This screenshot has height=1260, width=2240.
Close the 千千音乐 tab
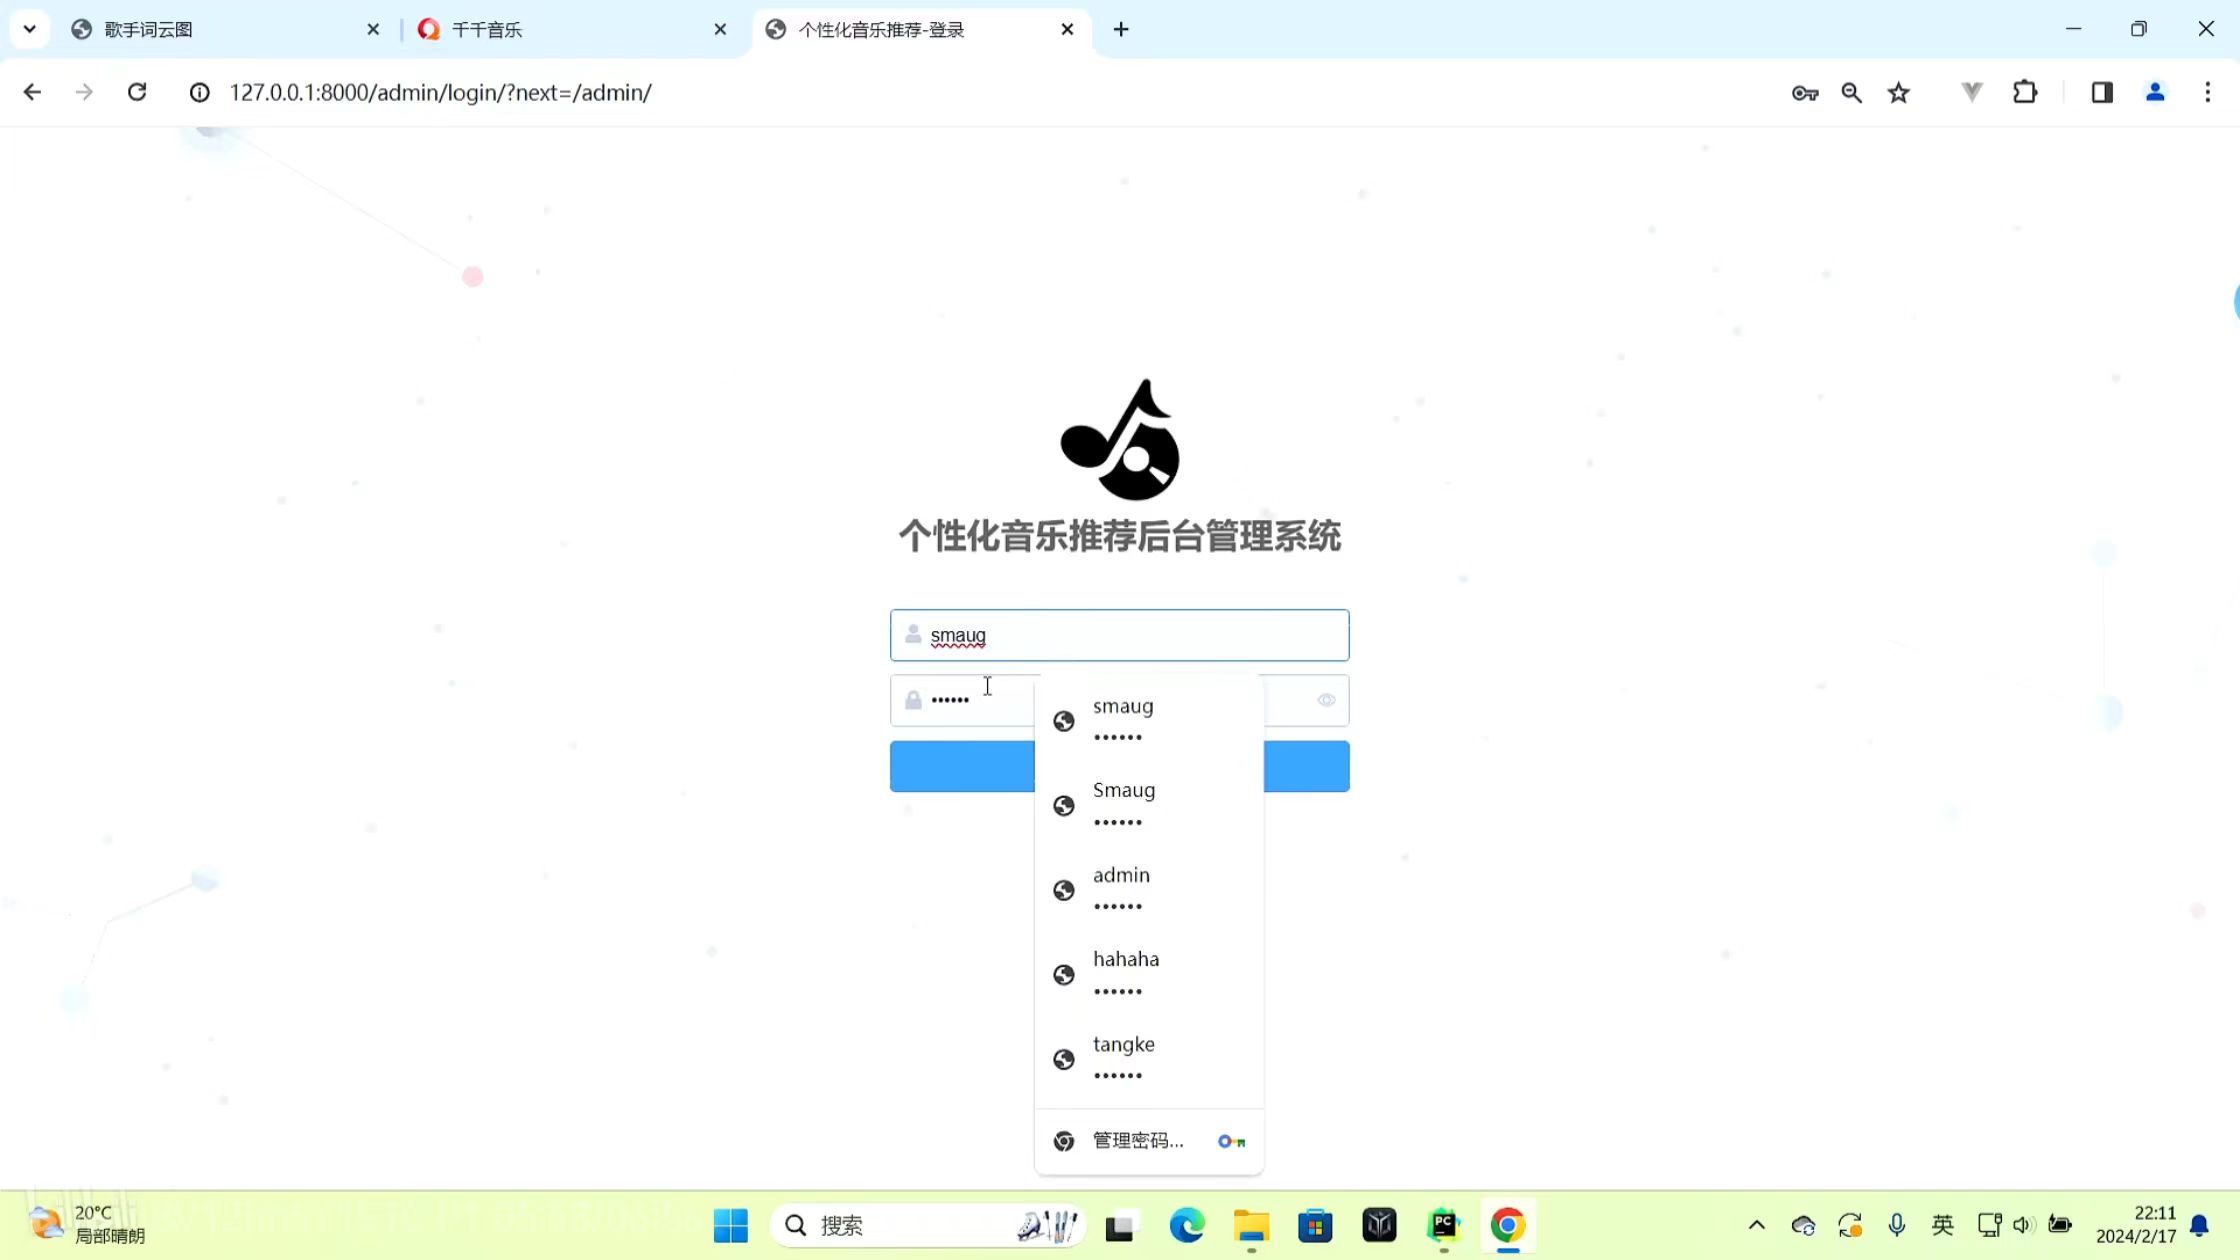(720, 30)
